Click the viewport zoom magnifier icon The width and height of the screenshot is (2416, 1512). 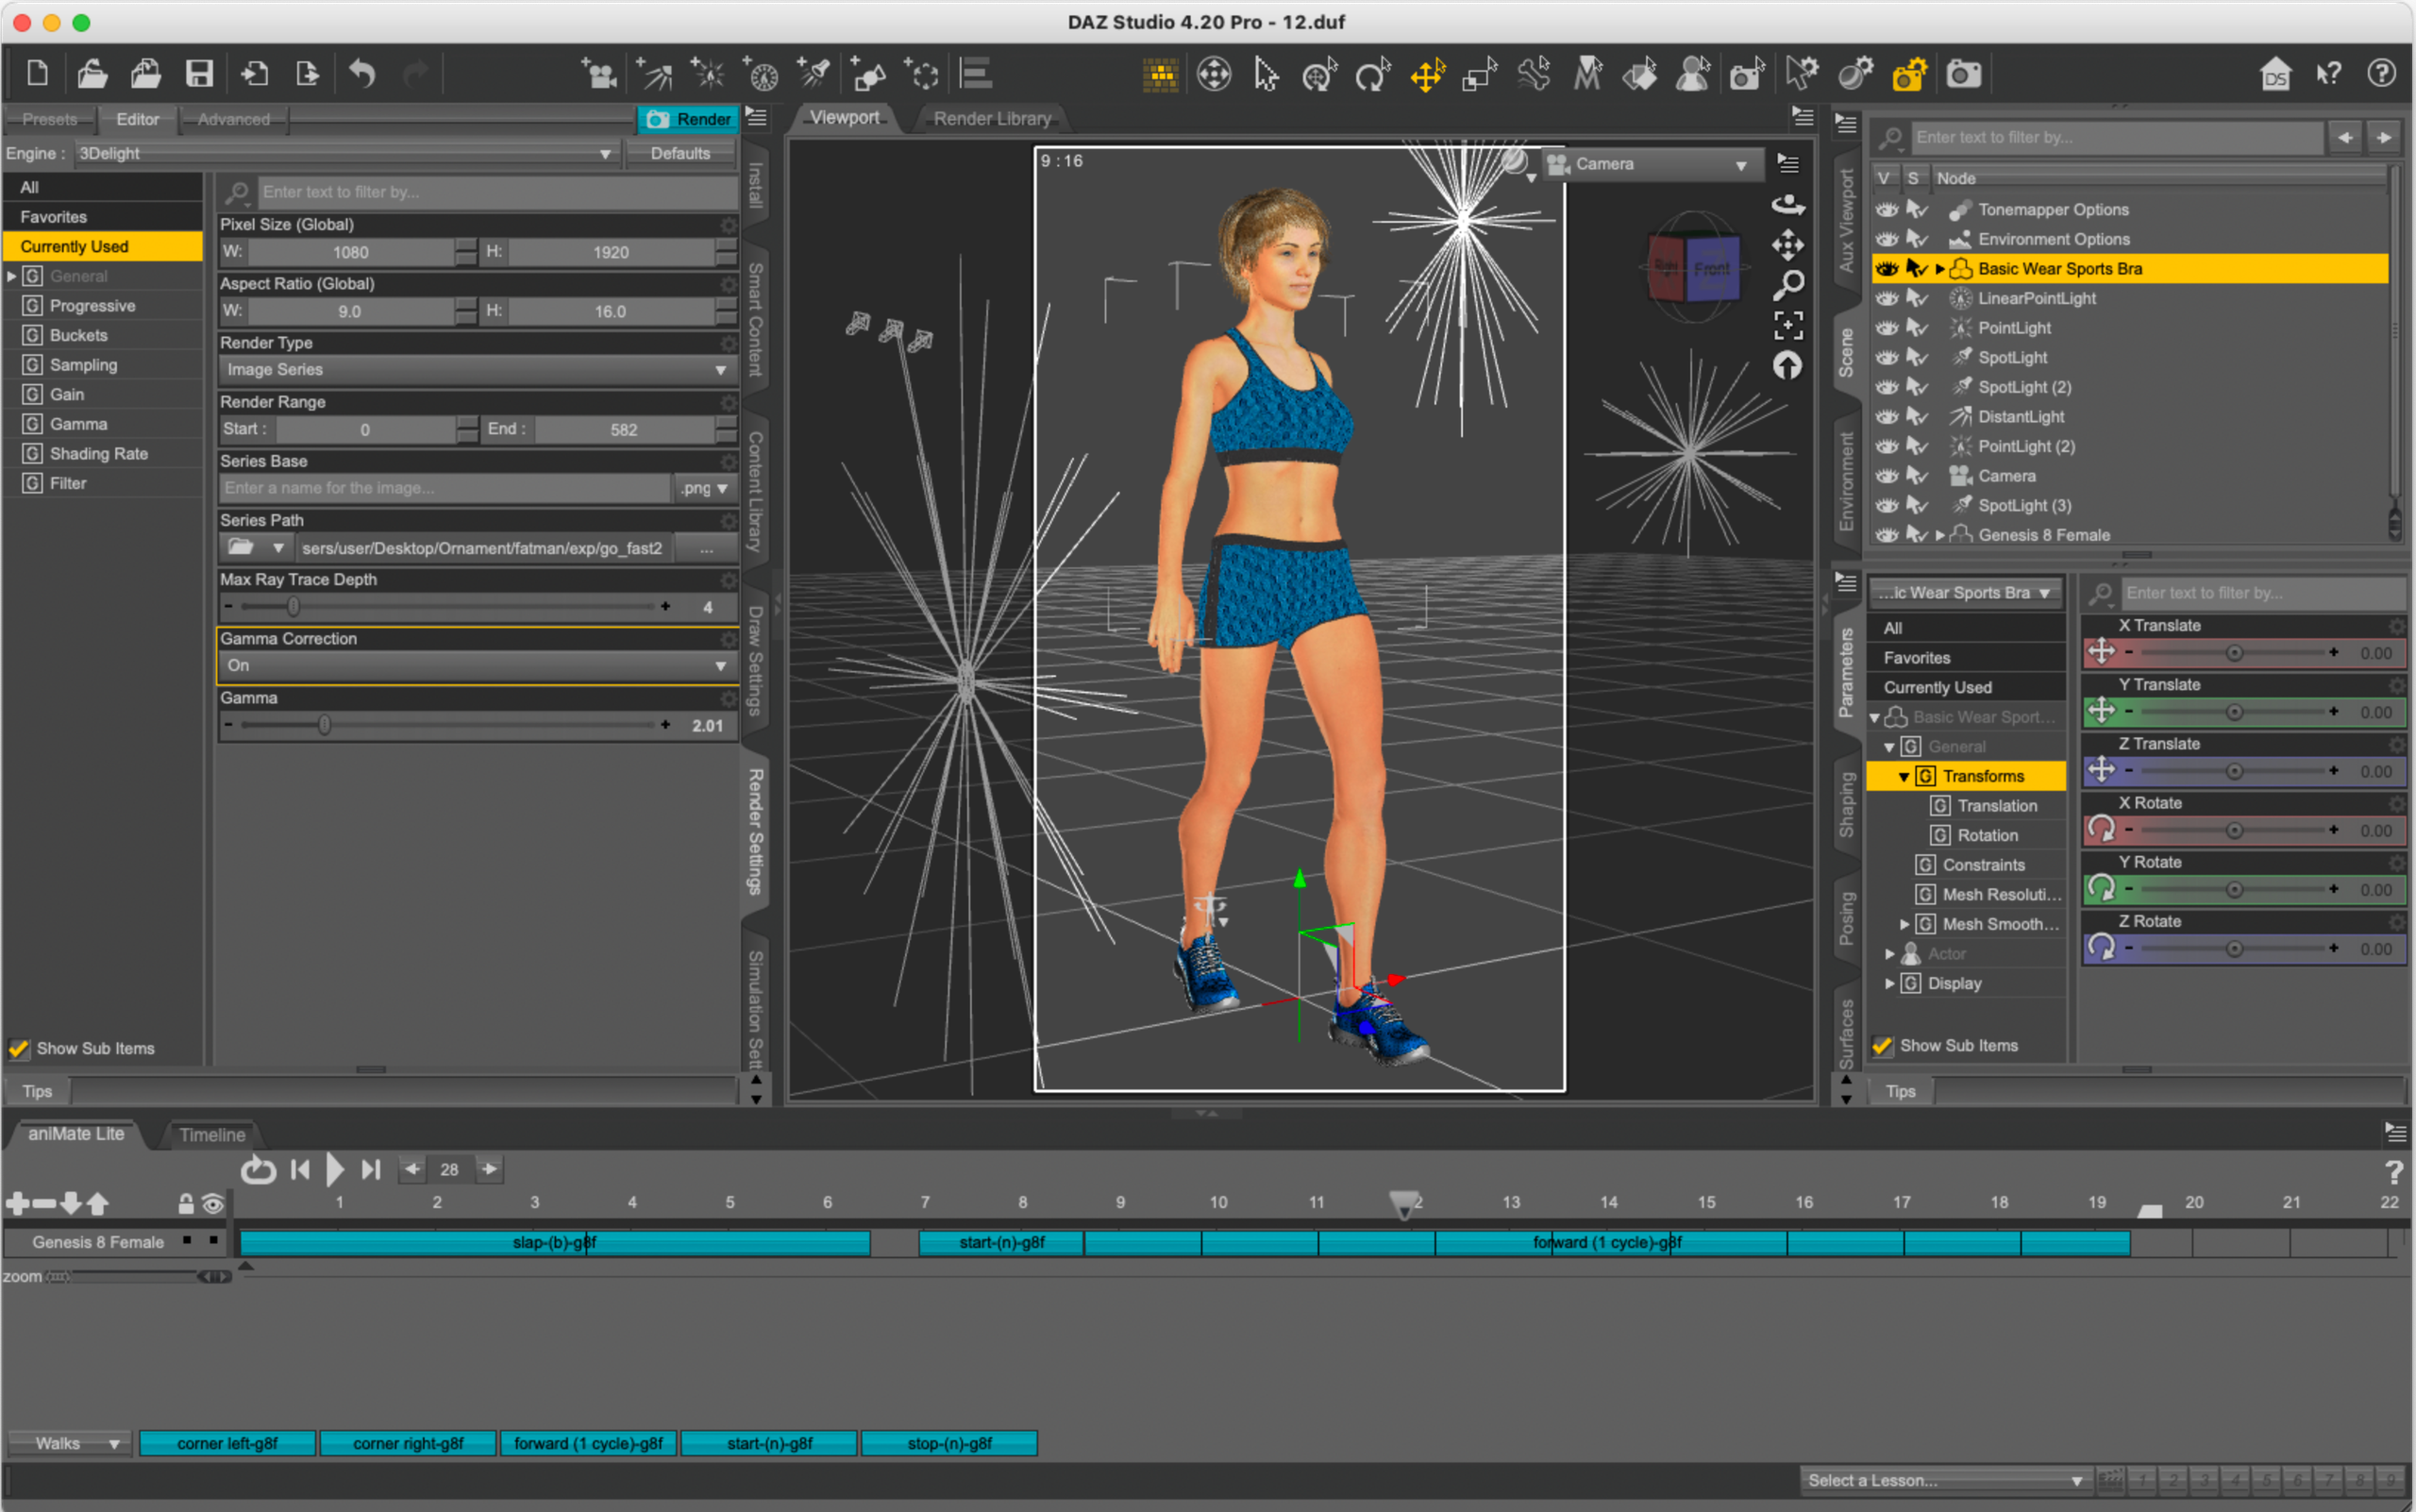pyautogui.click(x=1788, y=285)
